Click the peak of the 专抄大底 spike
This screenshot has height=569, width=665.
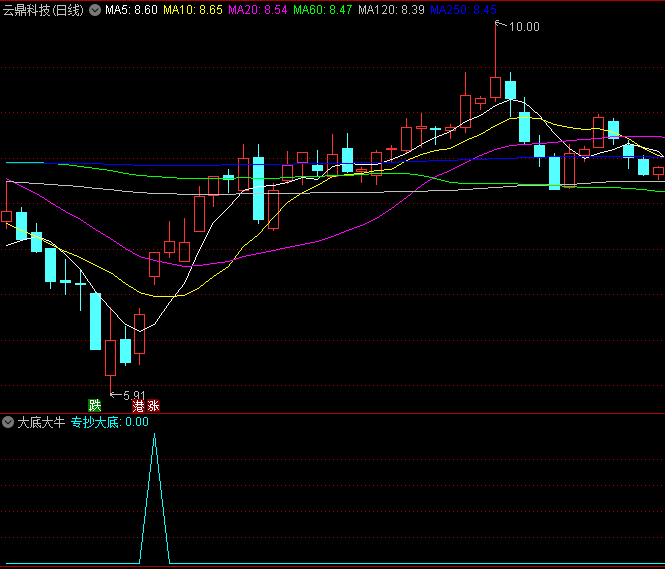coord(154,434)
